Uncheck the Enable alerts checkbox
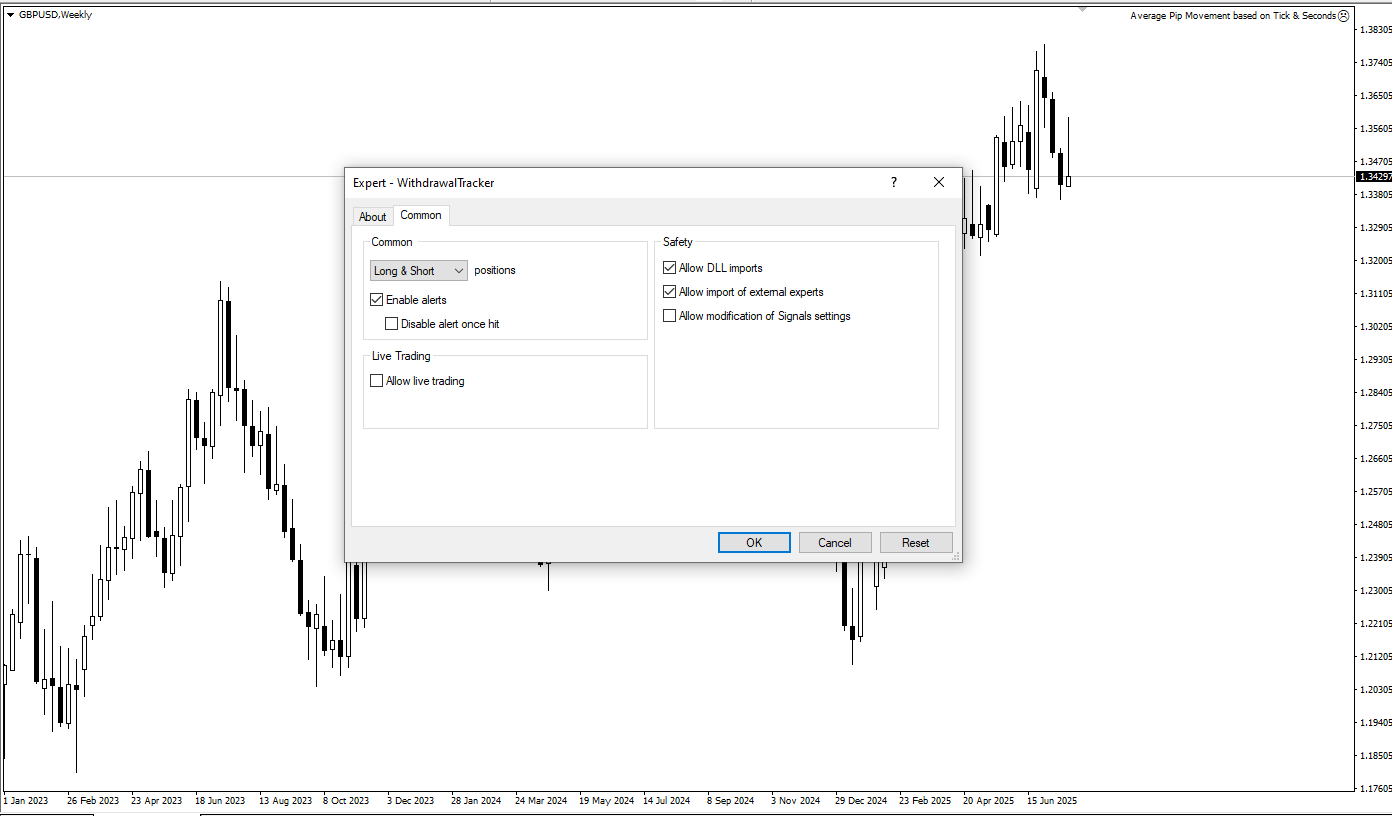The width and height of the screenshot is (1392, 816). (377, 300)
